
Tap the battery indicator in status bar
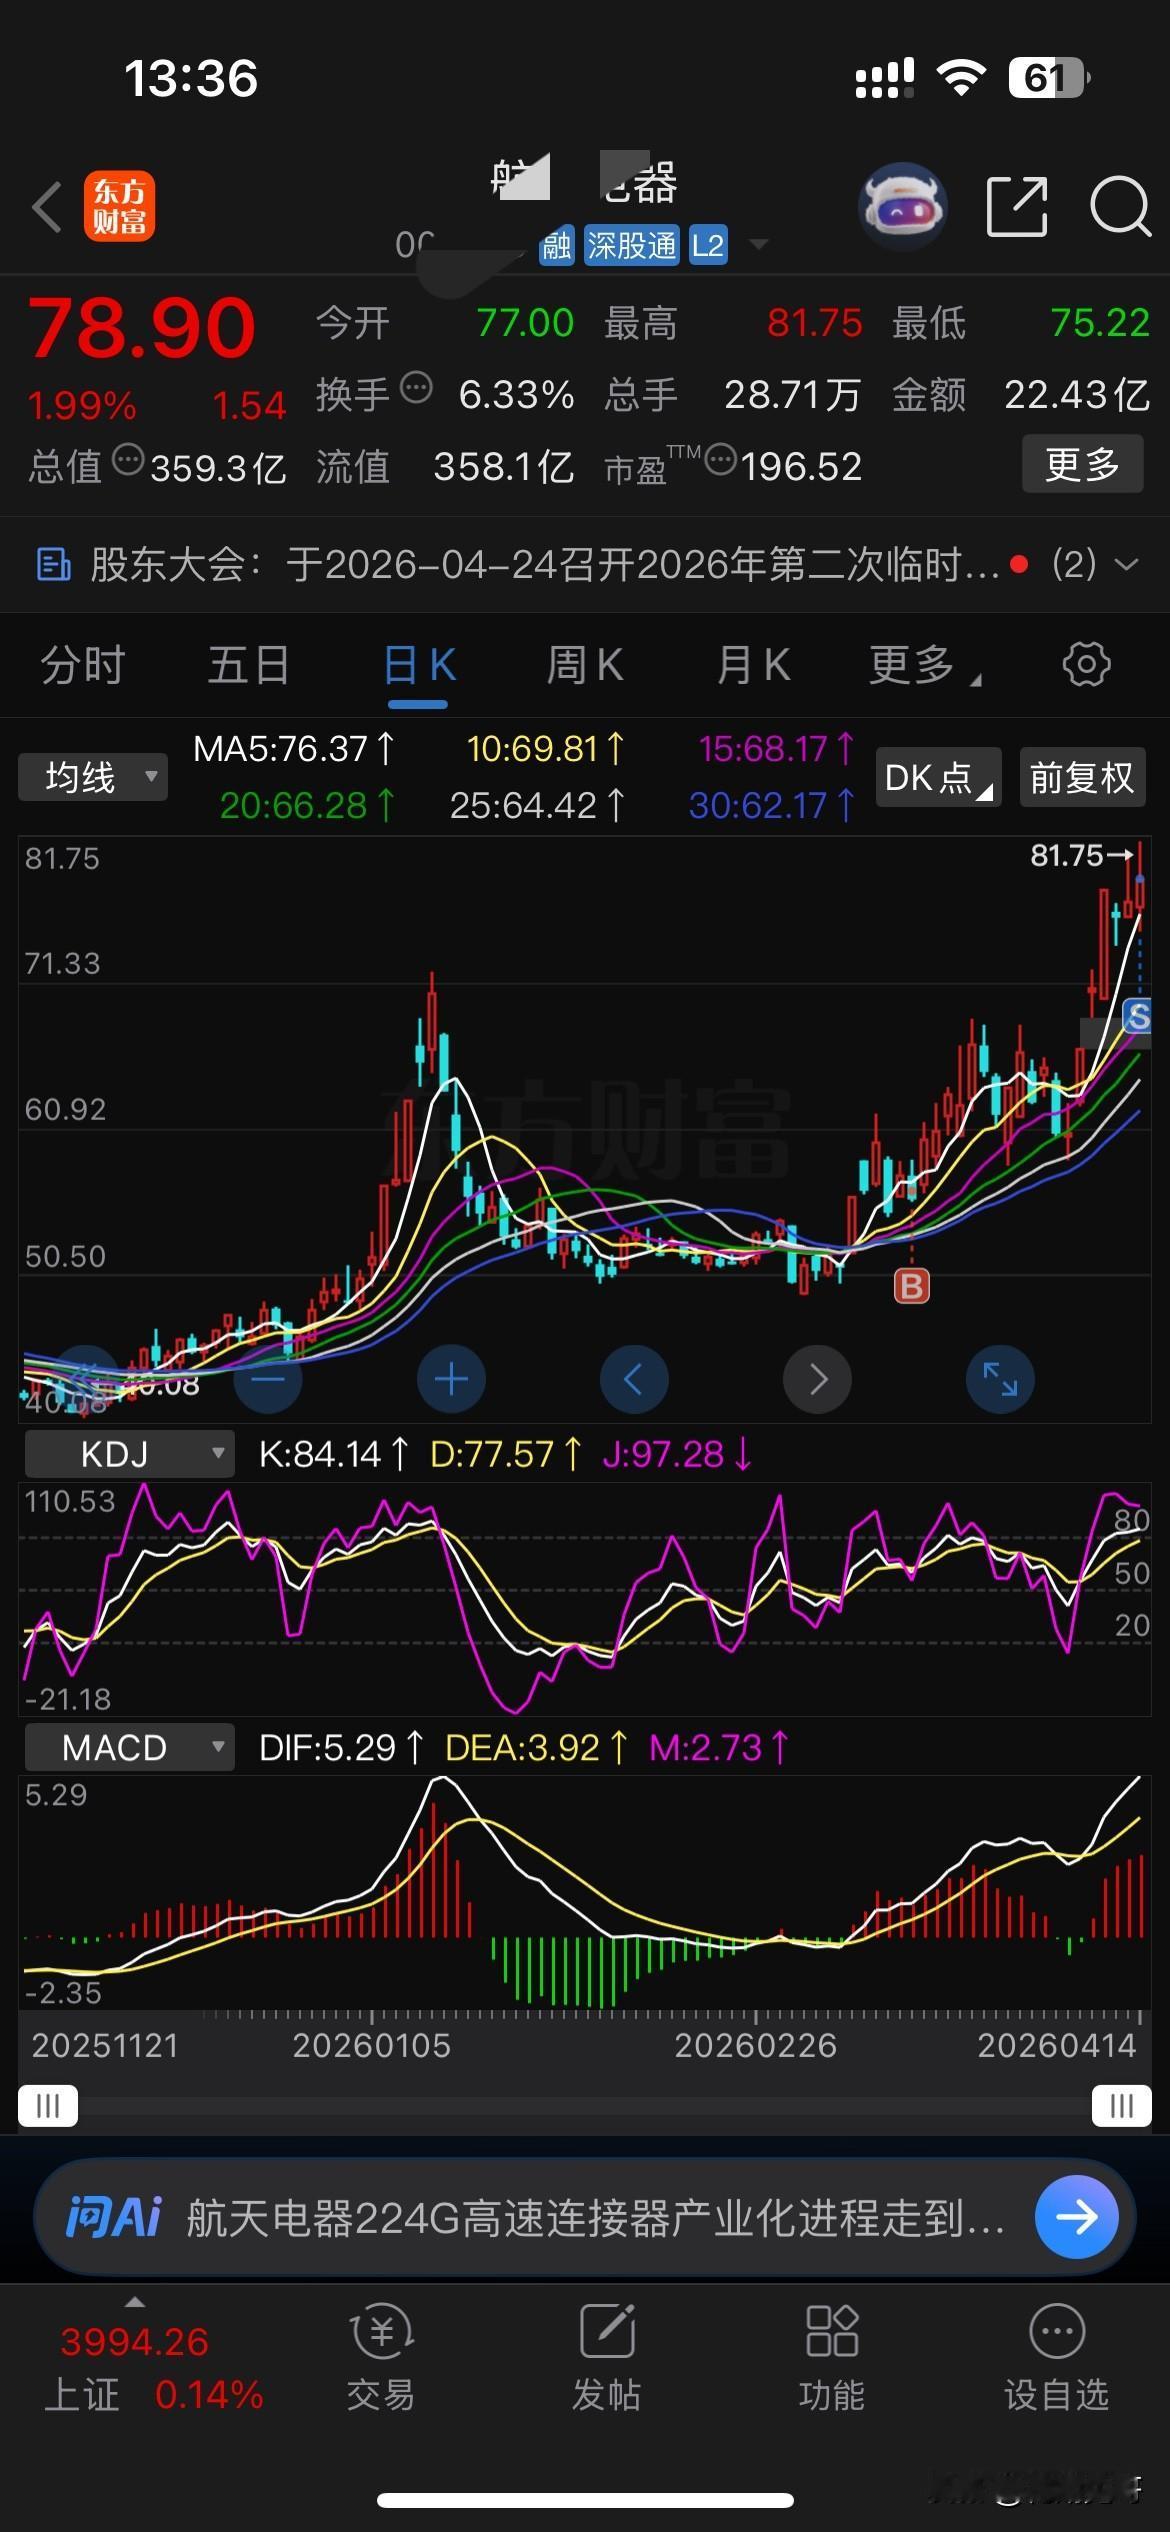pyautogui.click(x=1048, y=78)
